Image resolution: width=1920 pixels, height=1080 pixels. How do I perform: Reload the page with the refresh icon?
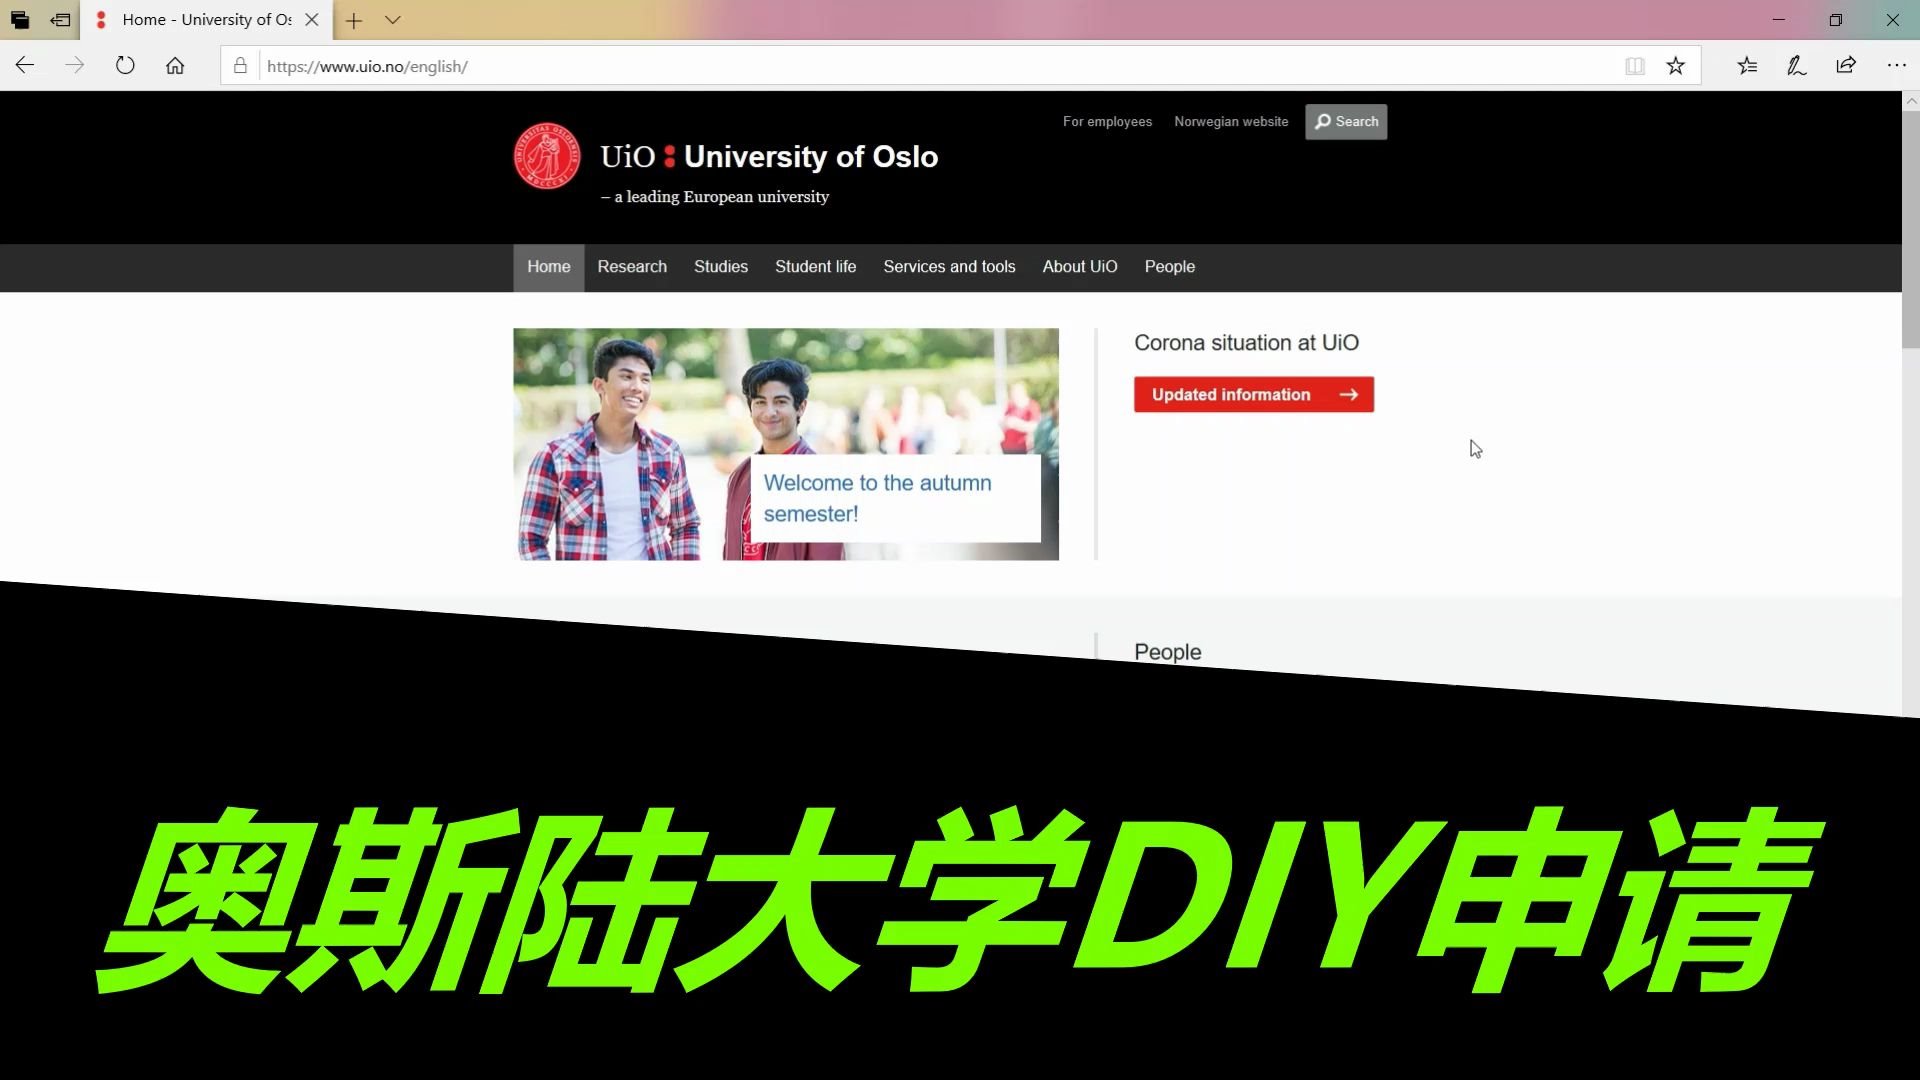pos(125,66)
